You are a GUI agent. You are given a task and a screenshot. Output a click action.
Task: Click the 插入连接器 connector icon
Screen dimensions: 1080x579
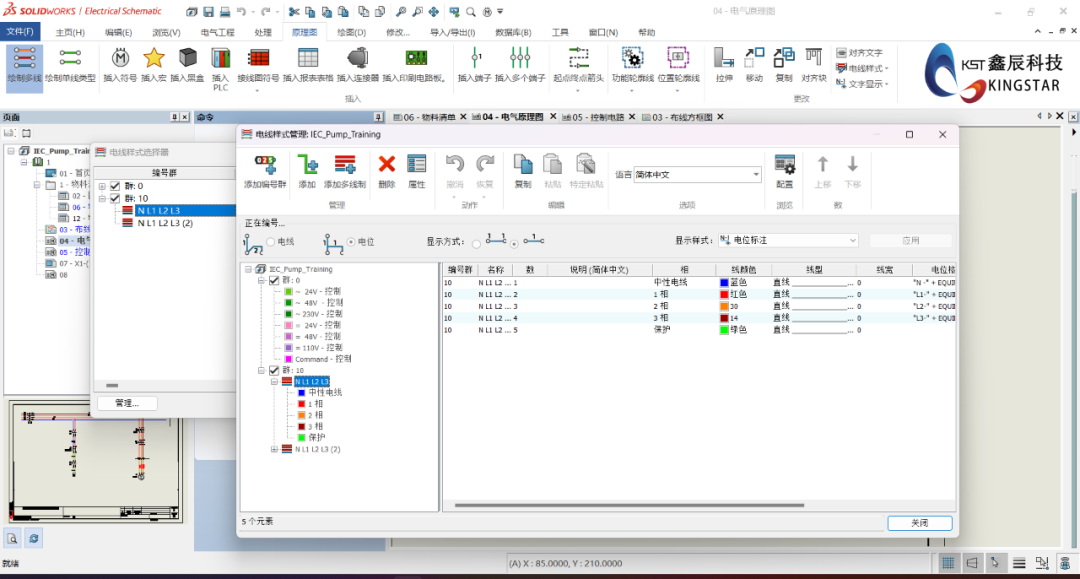click(x=357, y=58)
